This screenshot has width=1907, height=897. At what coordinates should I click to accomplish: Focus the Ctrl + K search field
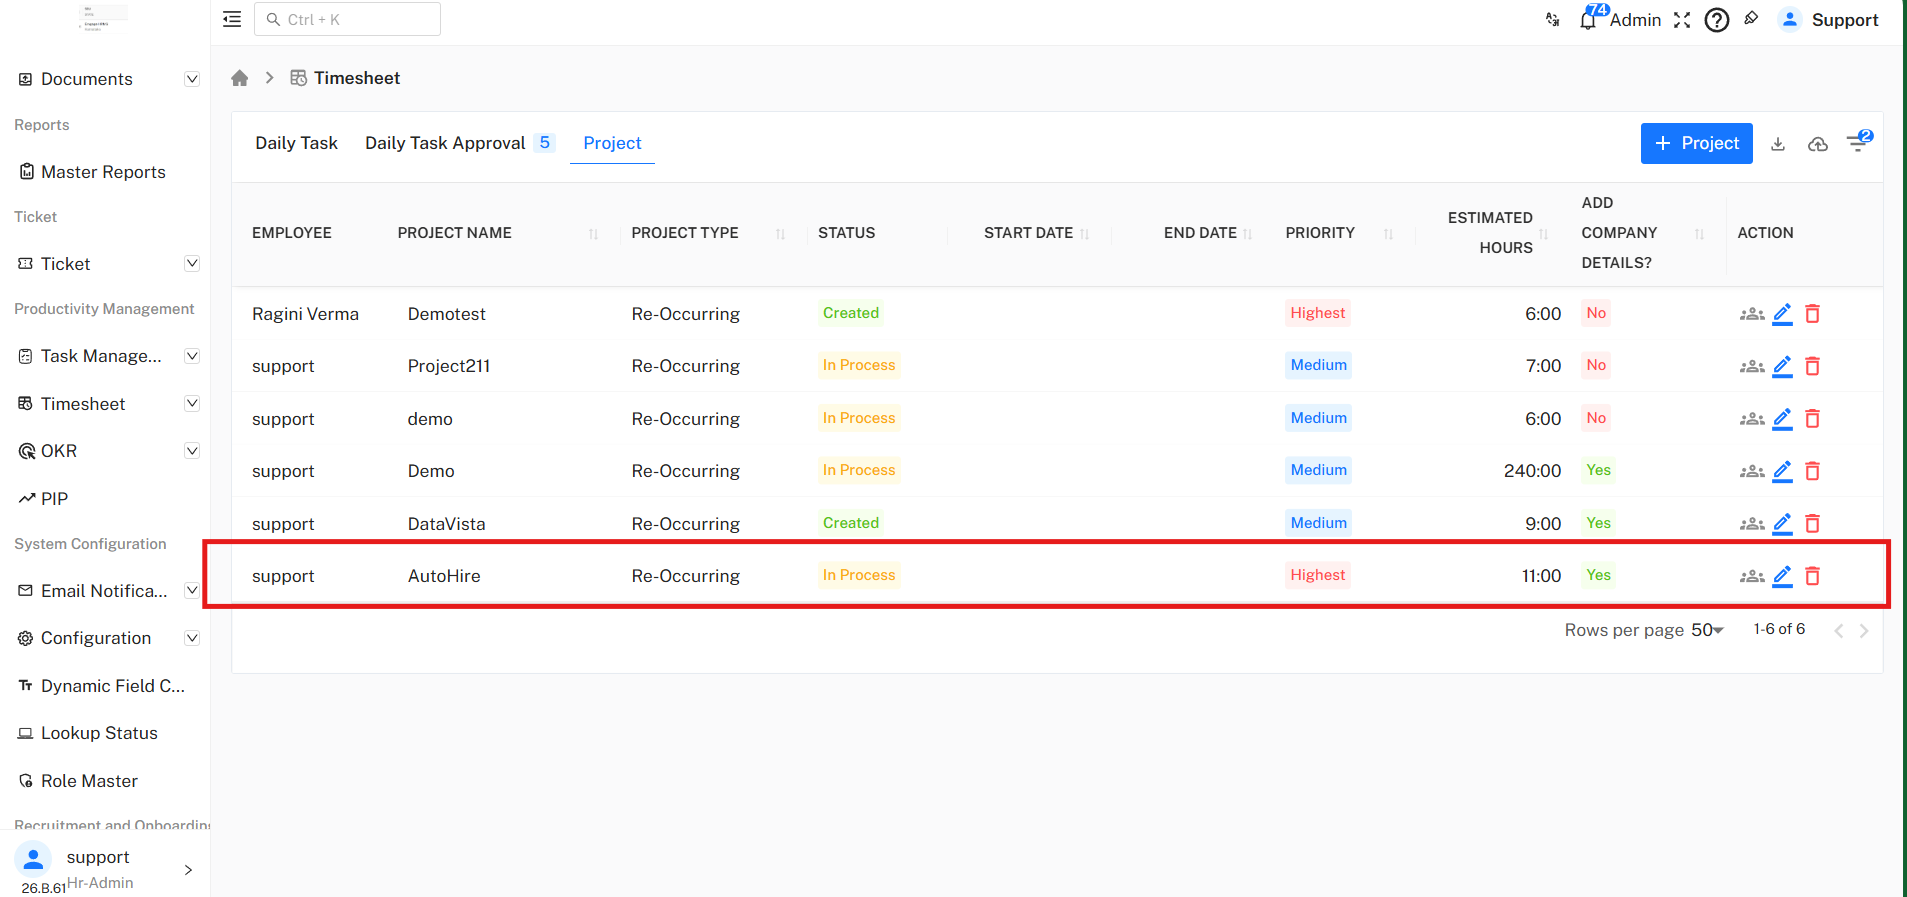click(x=348, y=19)
